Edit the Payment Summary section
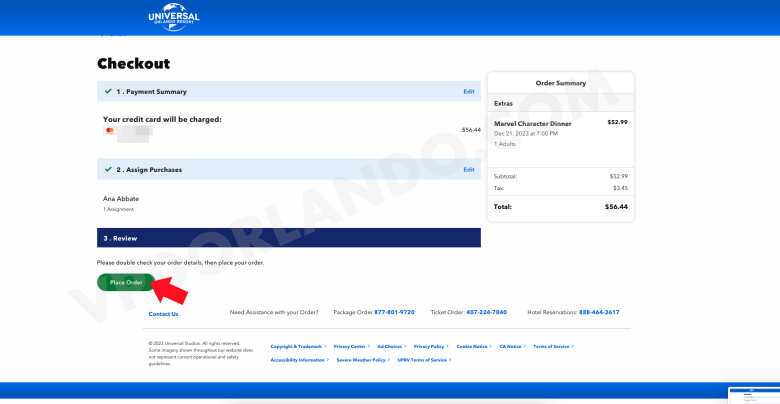 point(469,92)
